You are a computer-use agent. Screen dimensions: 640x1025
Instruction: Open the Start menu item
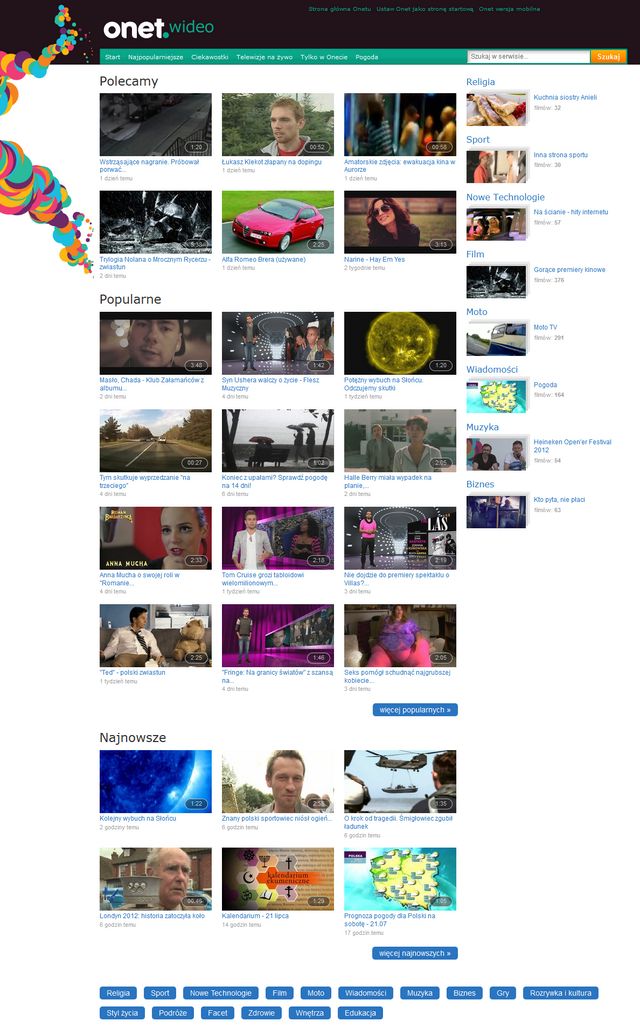(112, 57)
